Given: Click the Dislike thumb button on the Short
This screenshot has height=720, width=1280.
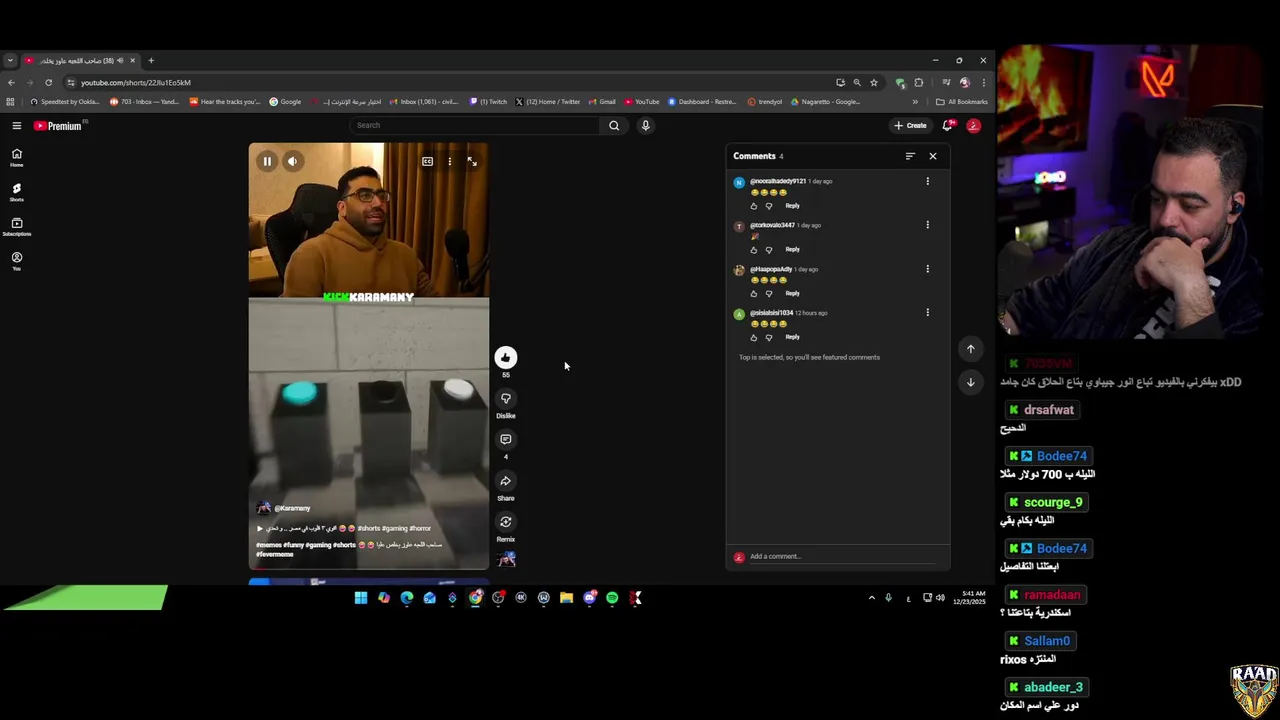Looking at the screenshot, I should (x=506, y=398).
